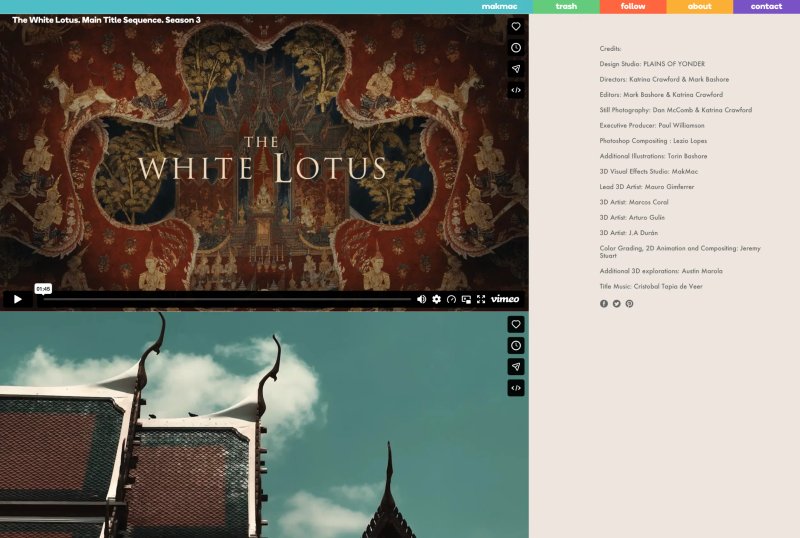Share on Twitter icon under credits
The image size is (800, 538).
point(617,304)
